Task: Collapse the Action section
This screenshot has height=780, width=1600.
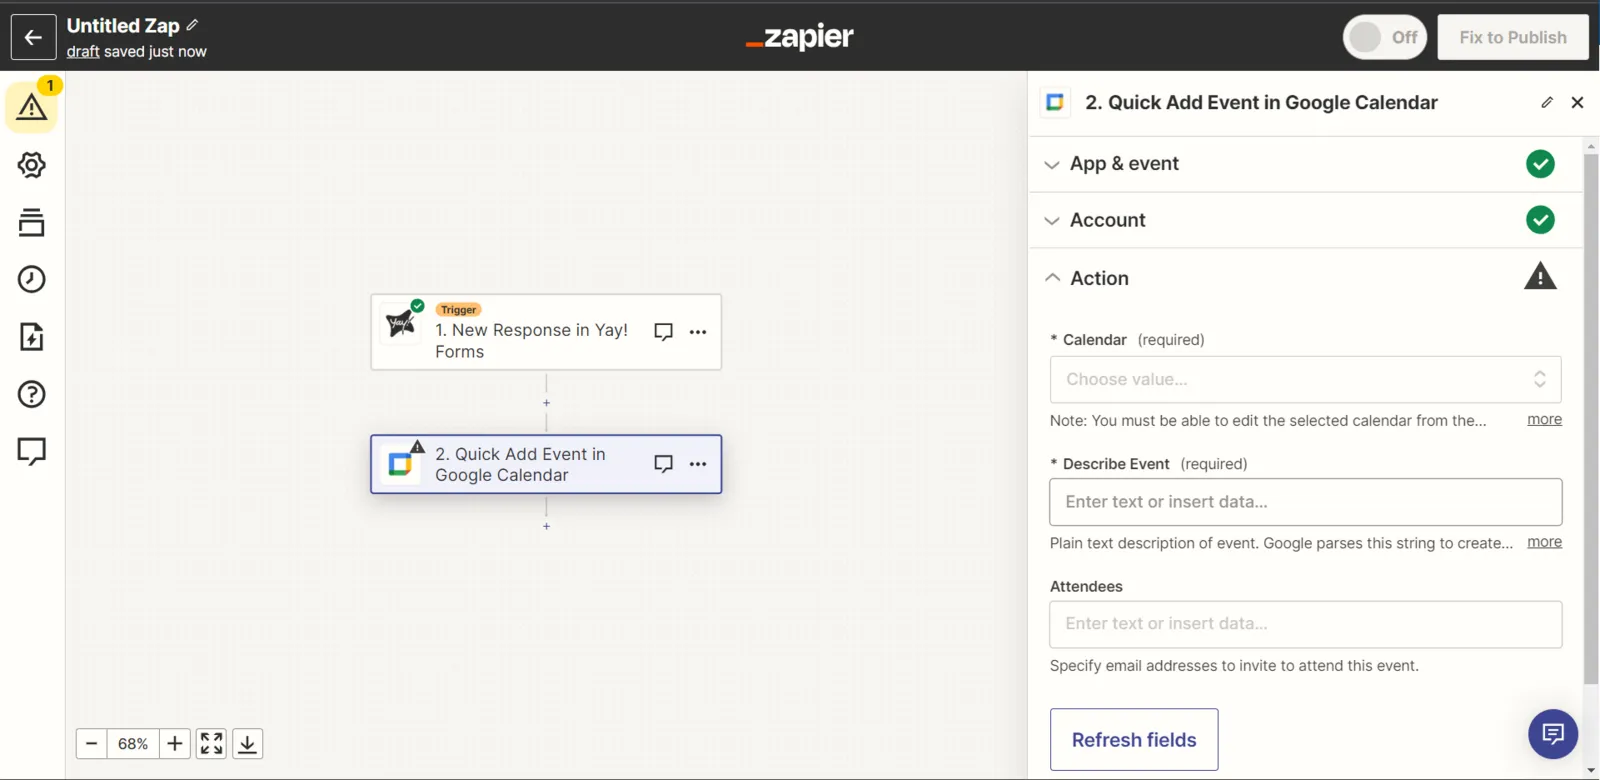Action: tap(1052, 278)
